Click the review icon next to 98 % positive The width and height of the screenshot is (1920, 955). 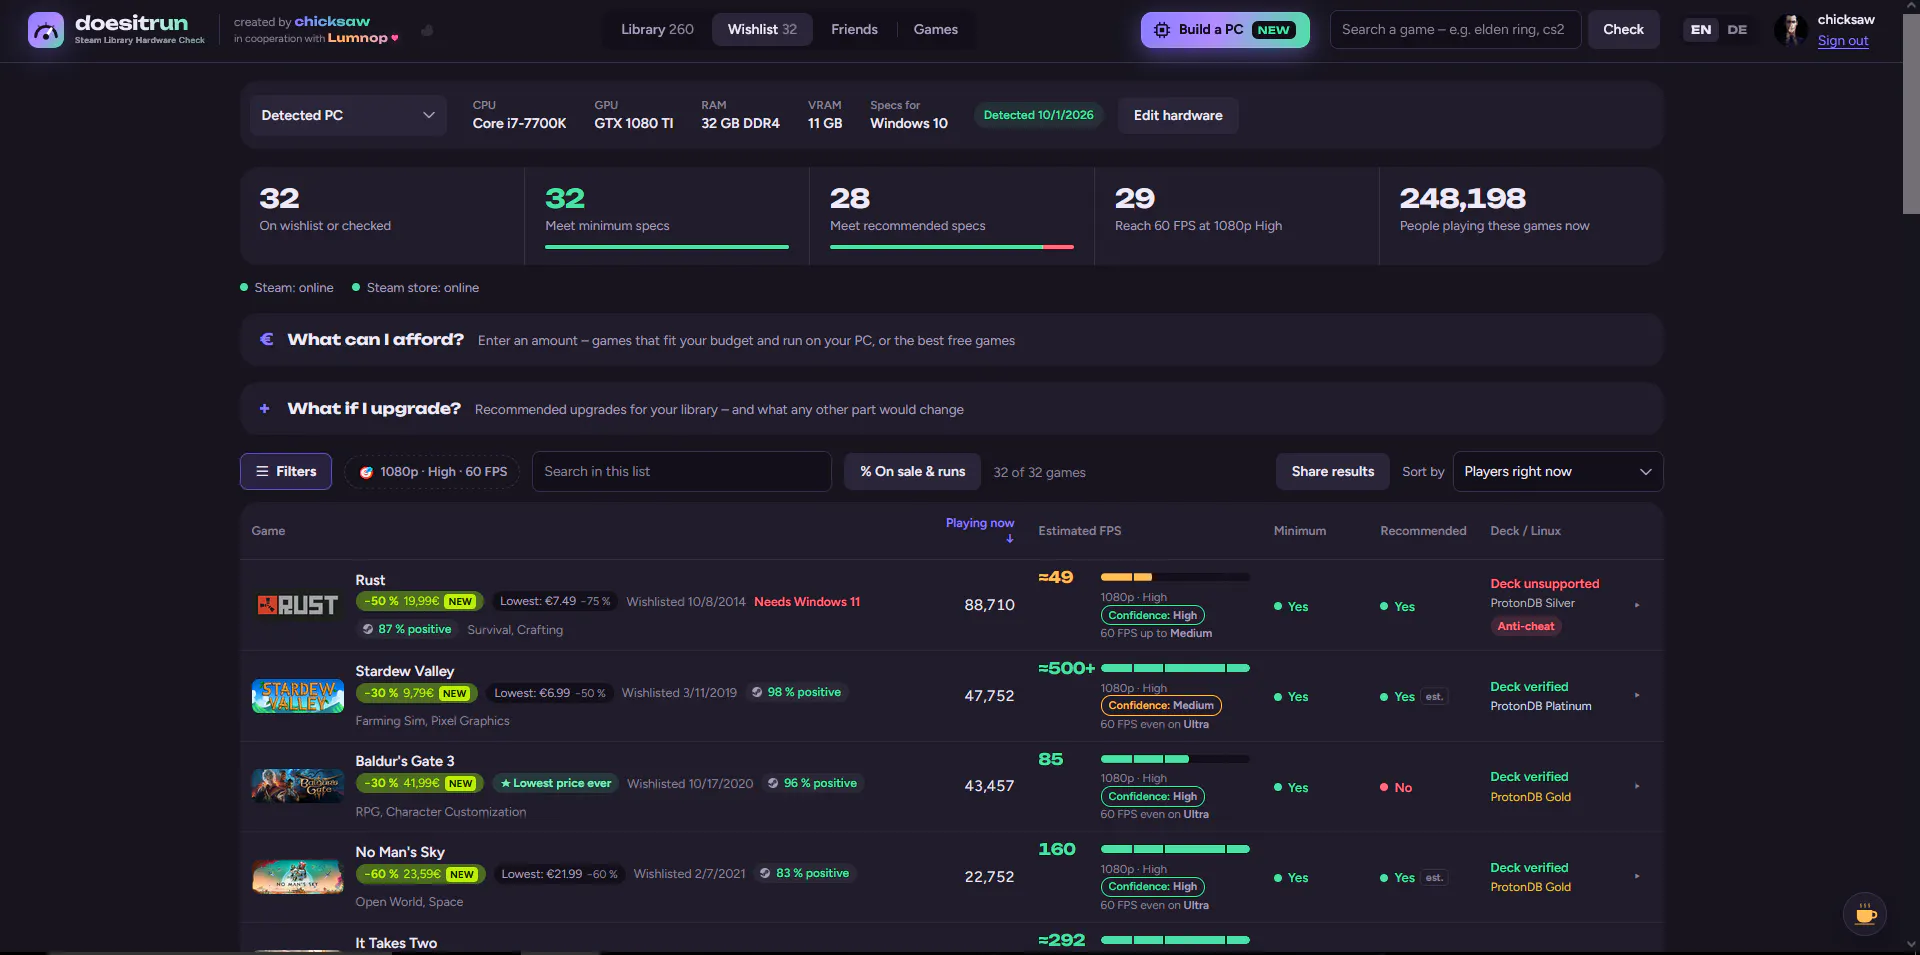[757, 692]
